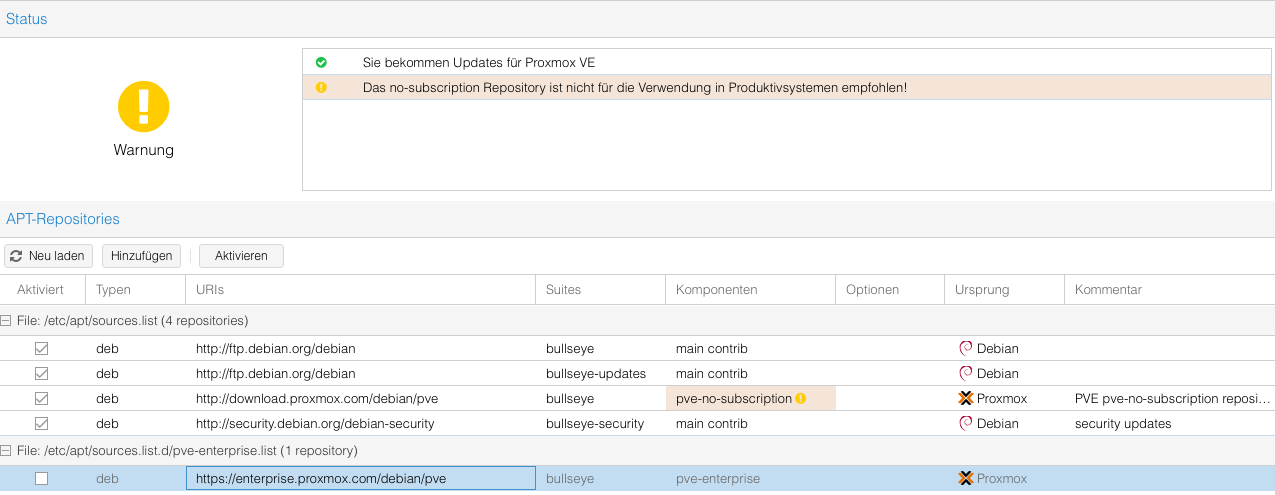
Task: Enable checkbox for enterprise.proxmox.com repository
Action: [x=41, y=479]
